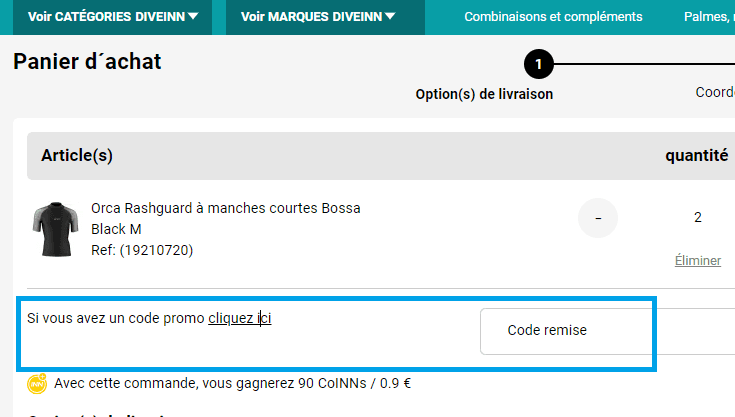Click the Black M variant text

pos(116,229)
